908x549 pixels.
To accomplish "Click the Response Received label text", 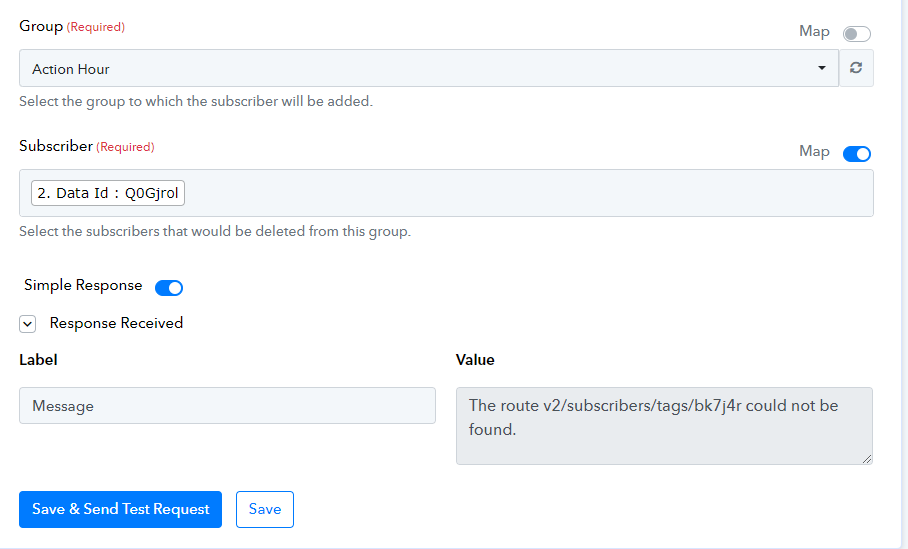I will coord(116,323).
